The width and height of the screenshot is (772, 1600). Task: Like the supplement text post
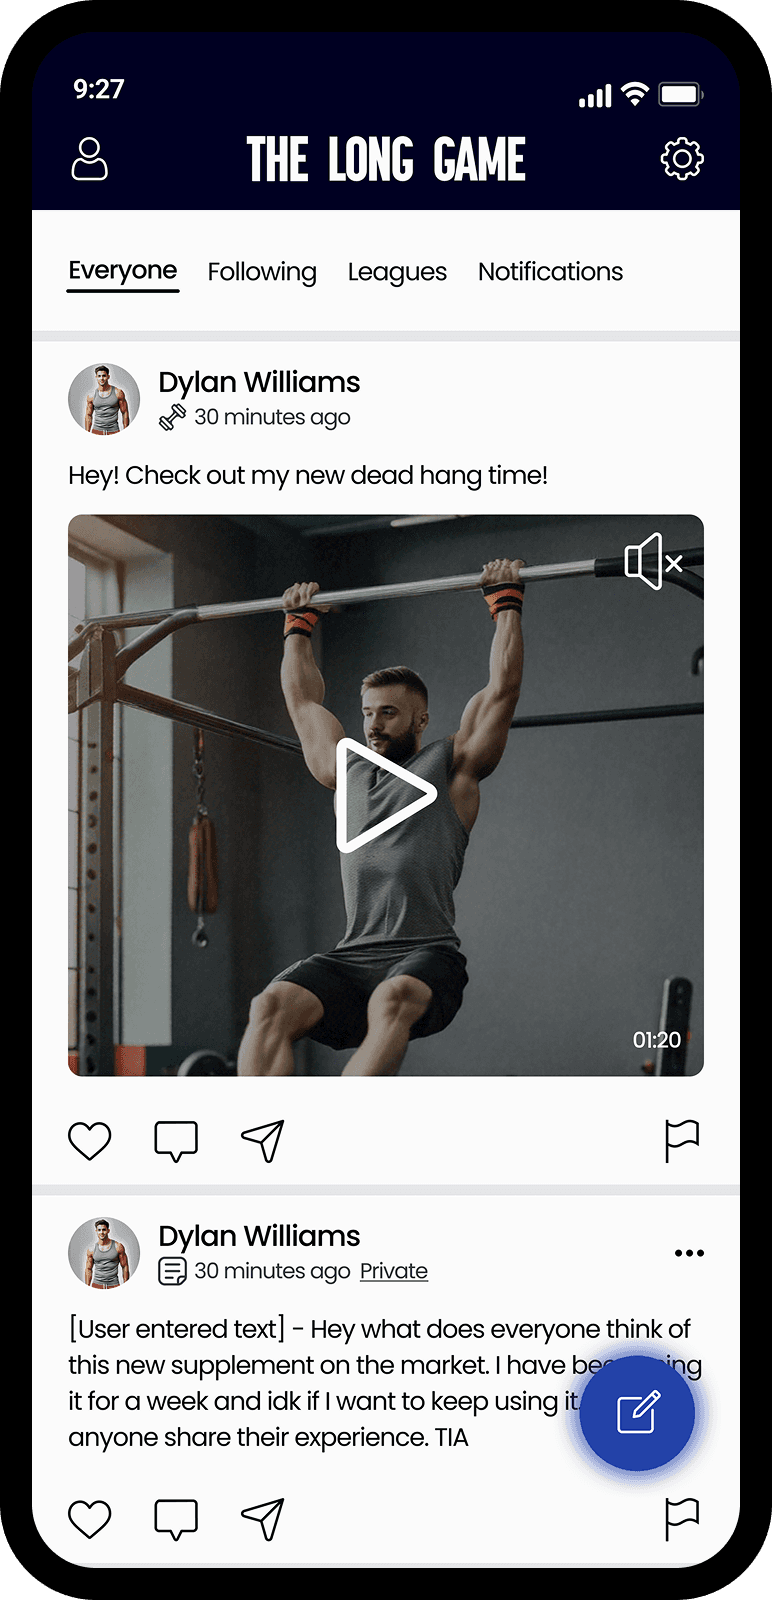coord(89,1519)
